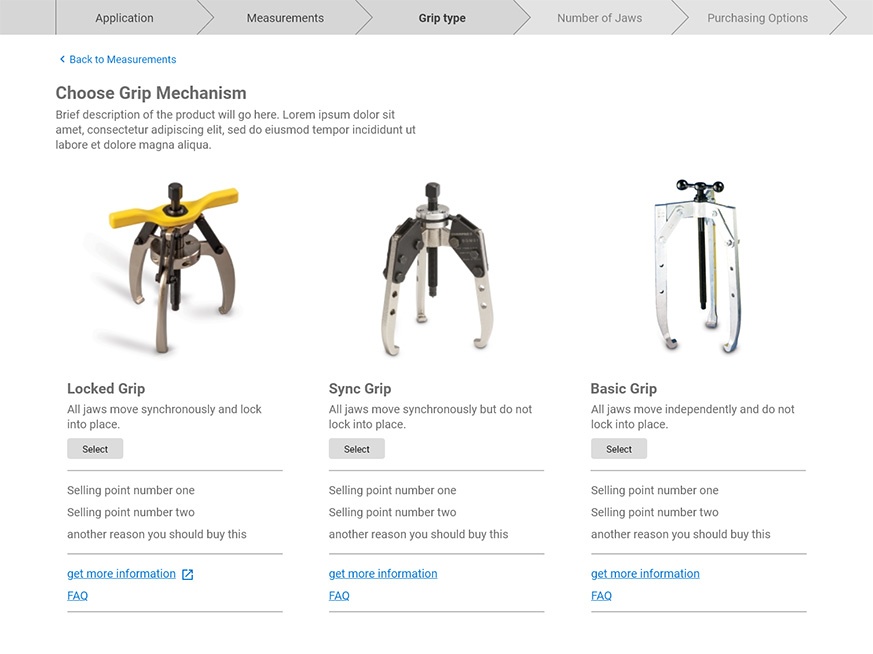Go to the Number of Jaws step
The image size is (873, 654).
point(600,17)
